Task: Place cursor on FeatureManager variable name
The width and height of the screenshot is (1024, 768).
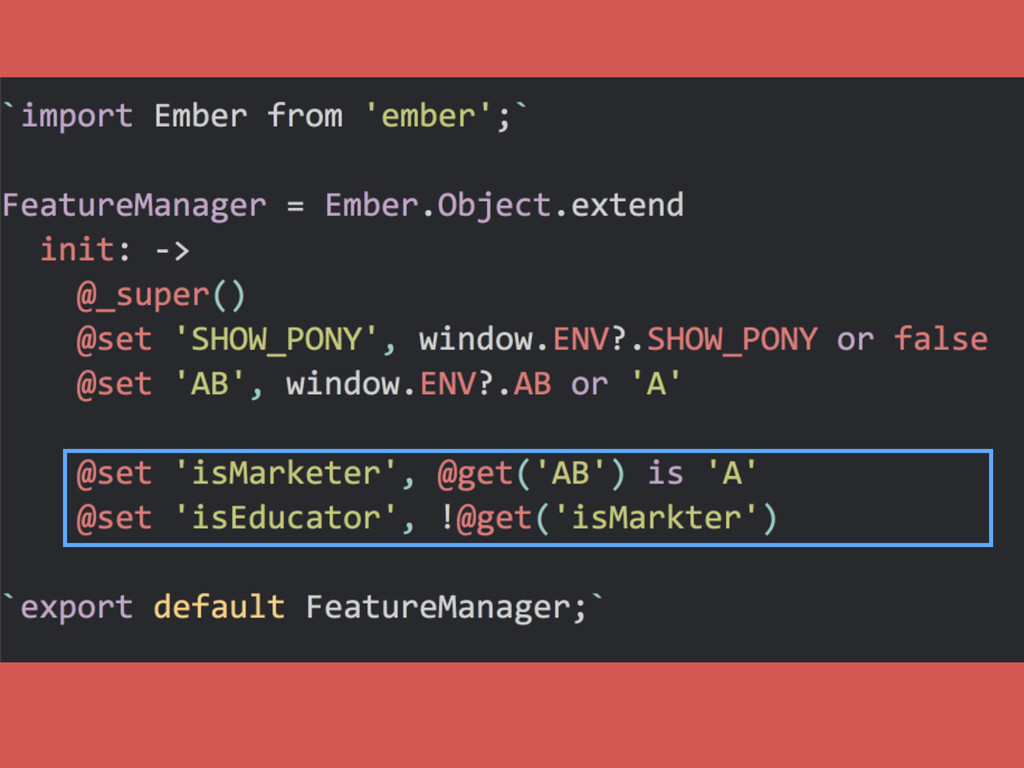Action: tap(134, 206)
